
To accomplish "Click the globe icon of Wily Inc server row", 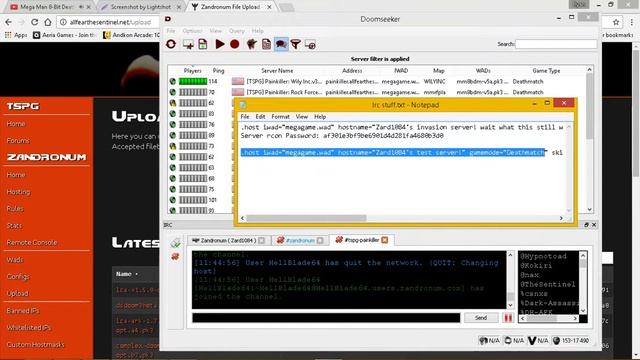I will 173,81.
